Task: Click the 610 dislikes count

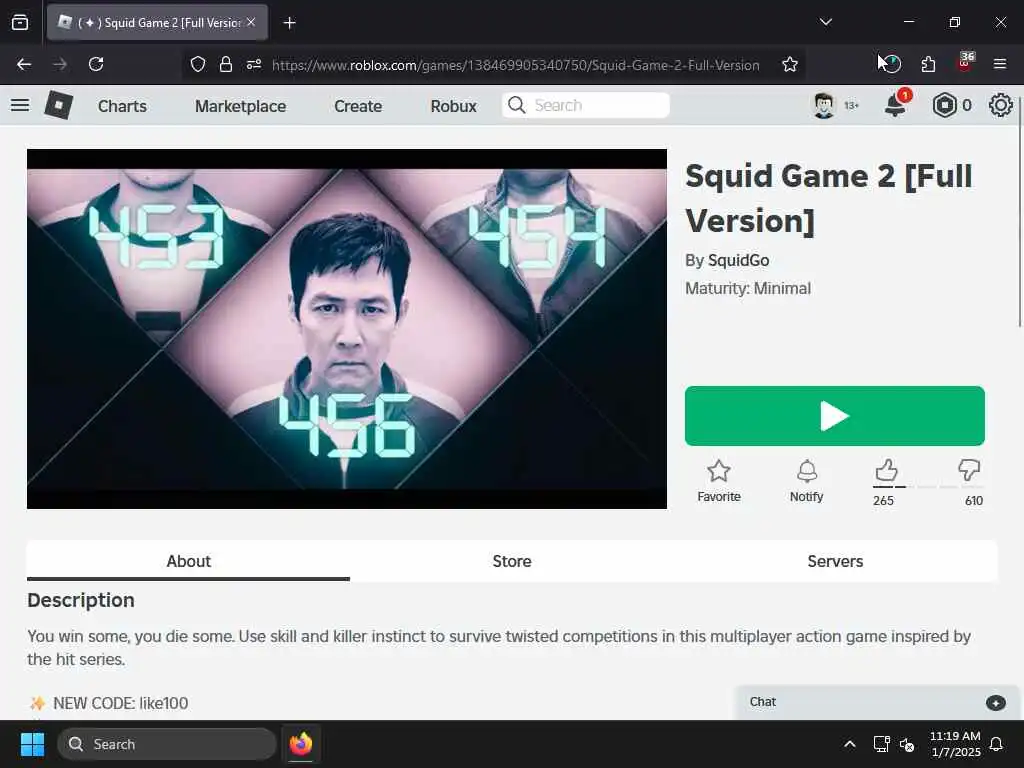Action: [x=974, y=501]
